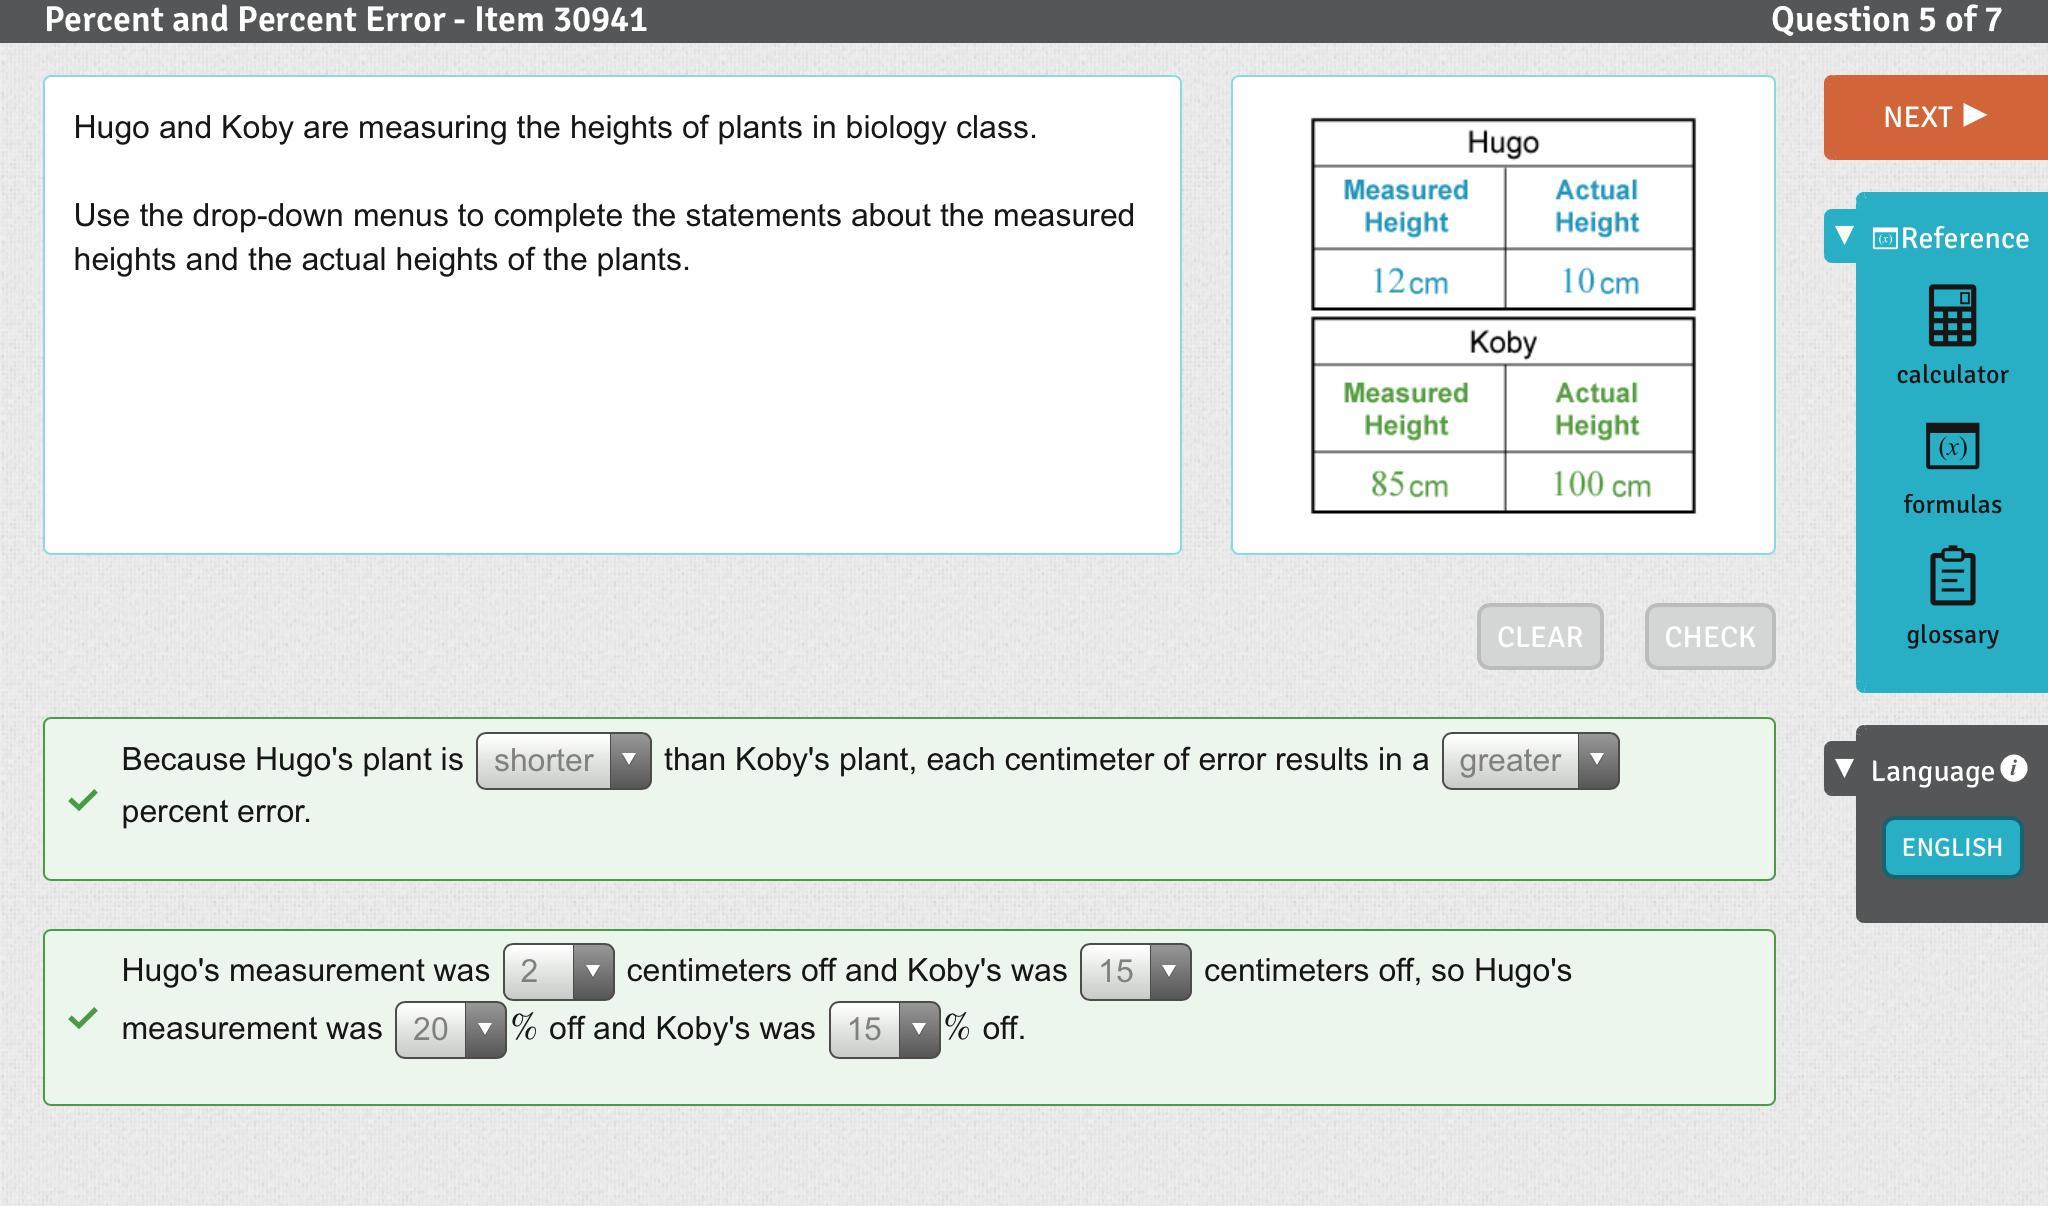Image resolution: width=2048 pixels, height=1206 pixels.
Task: Click Koby's plant heights table
Action: point(1502,415)
